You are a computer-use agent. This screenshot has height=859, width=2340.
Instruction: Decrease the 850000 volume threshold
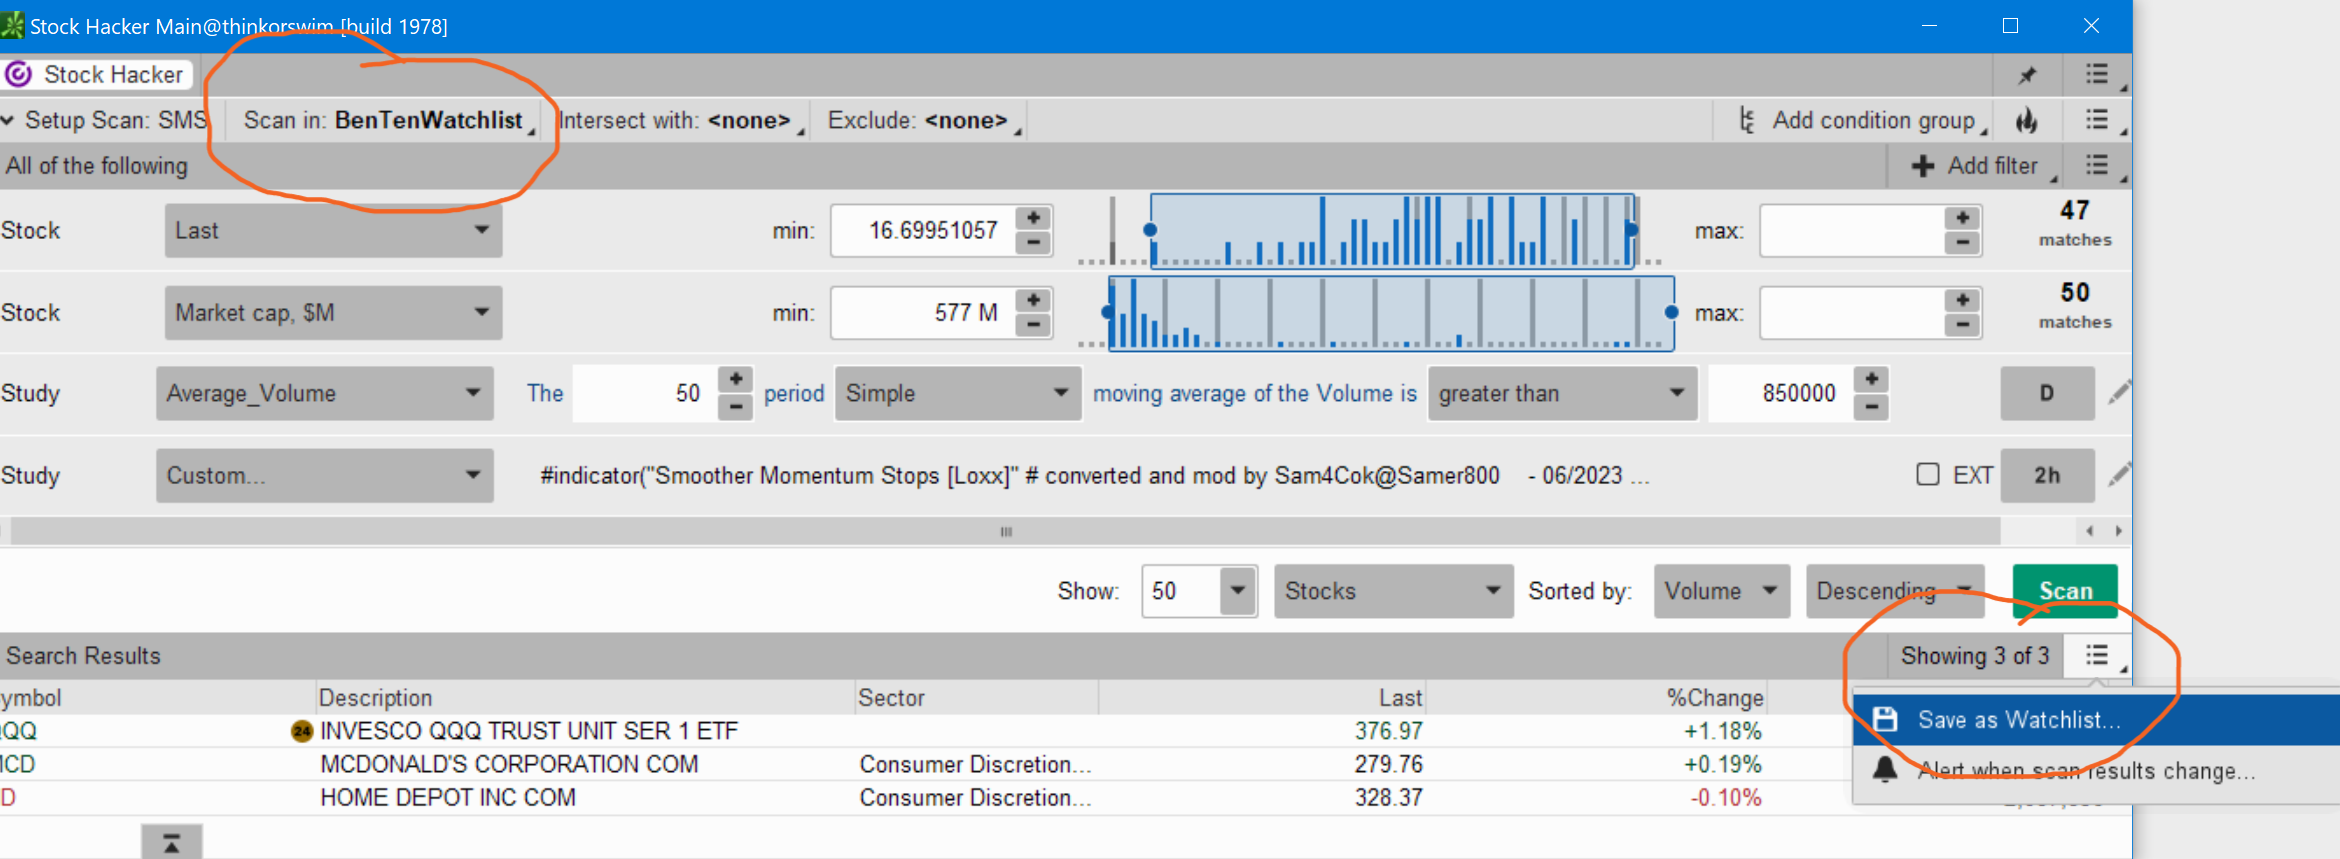pos(1871,407)
